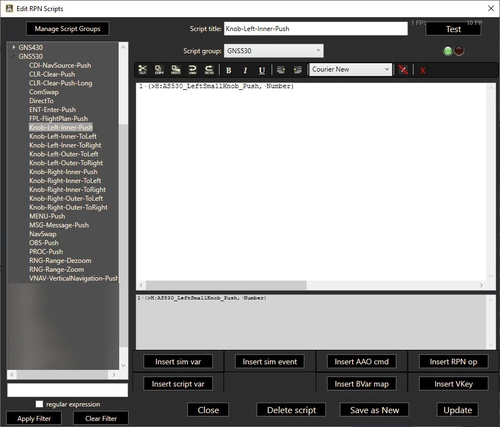Image resolution: width=500 pixels, height=427 pixels.
Task: Select ENT-Enter-Push script
Action: tap(53, 110)
